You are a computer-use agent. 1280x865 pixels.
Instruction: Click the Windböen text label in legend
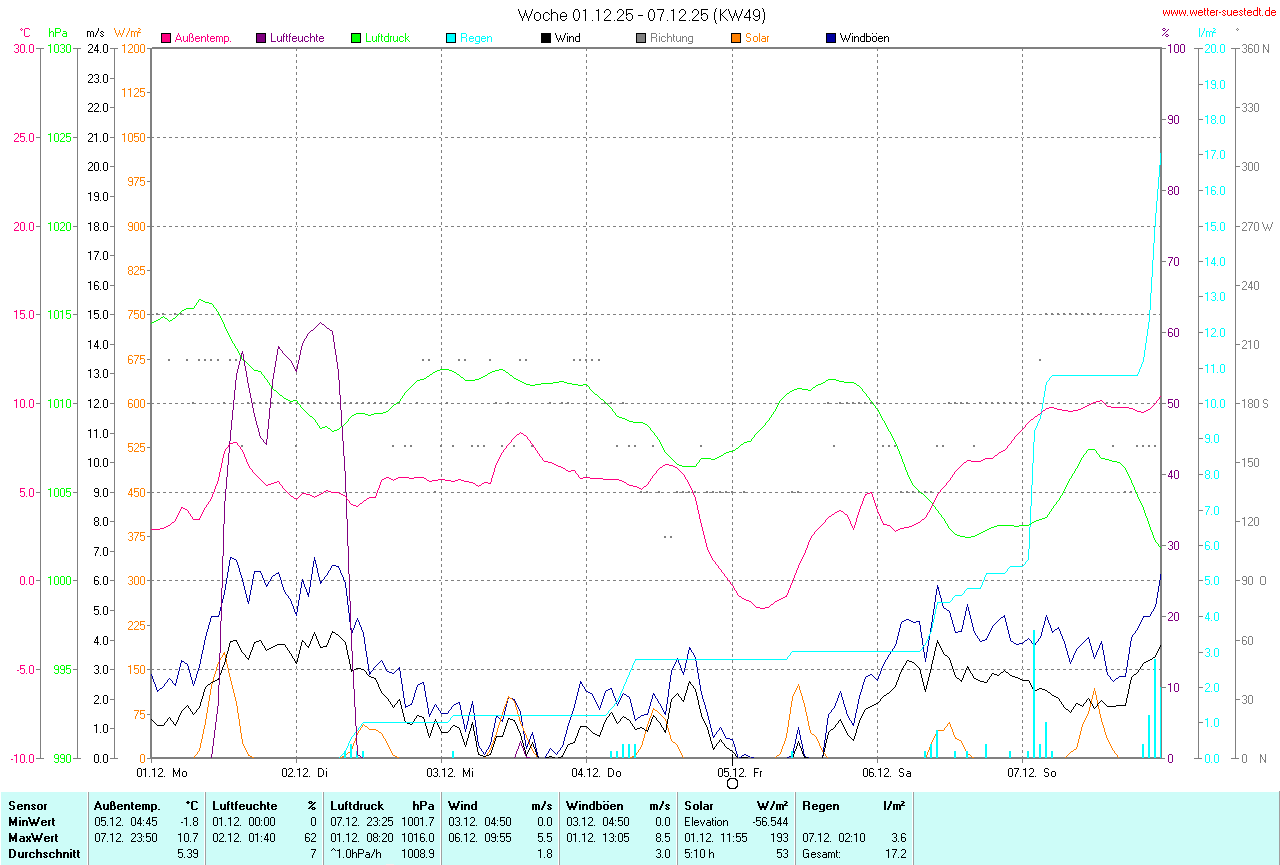(864, 38)
